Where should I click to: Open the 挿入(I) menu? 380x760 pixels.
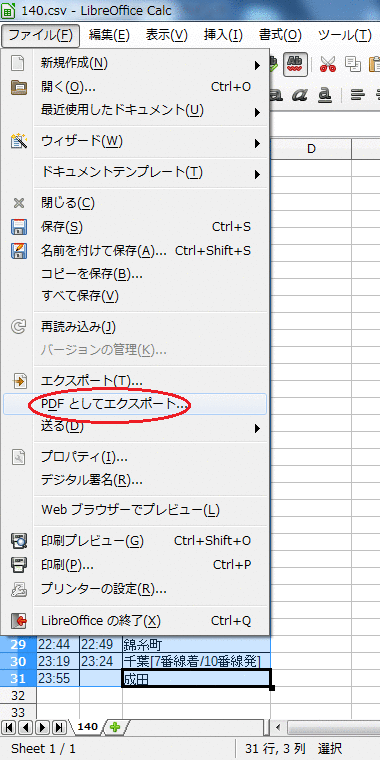(223, 35)
